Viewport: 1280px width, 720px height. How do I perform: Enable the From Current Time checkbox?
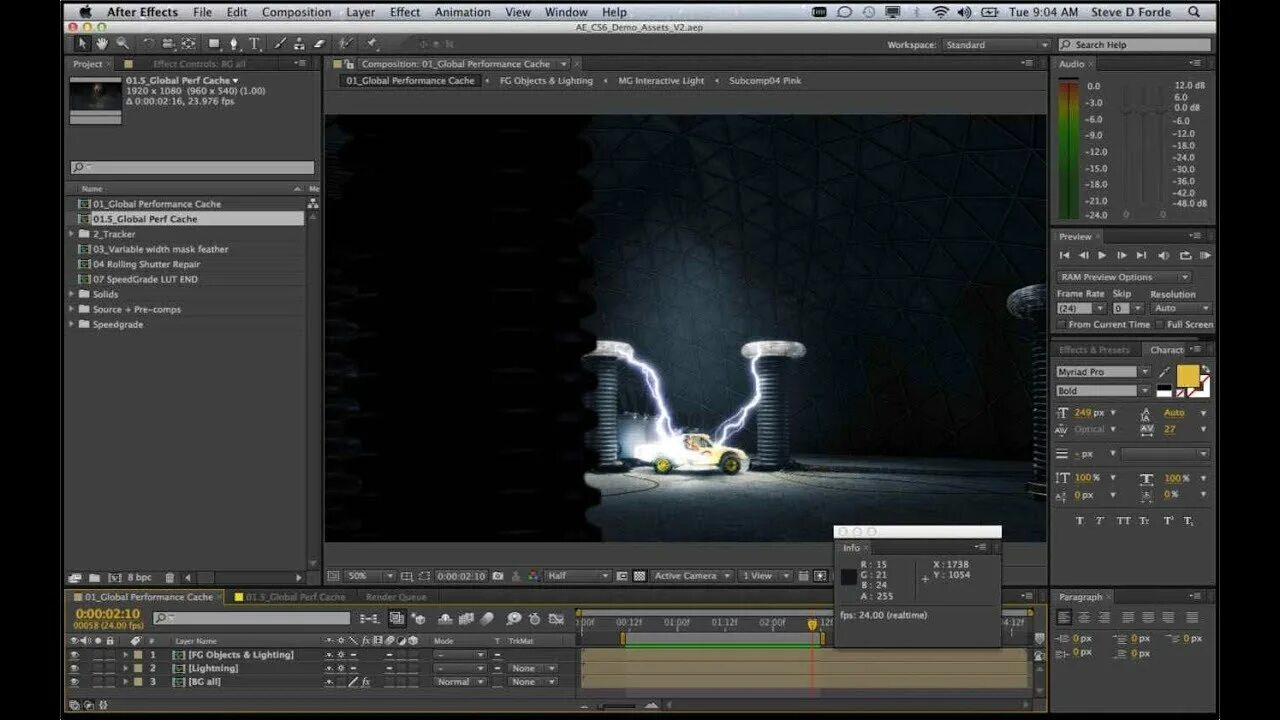[1062, 324]
